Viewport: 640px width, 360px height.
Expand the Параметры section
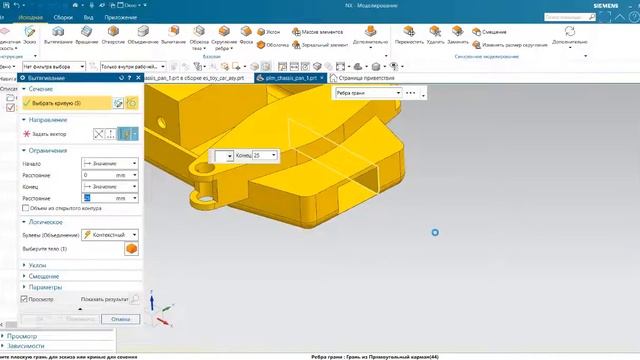45,287
